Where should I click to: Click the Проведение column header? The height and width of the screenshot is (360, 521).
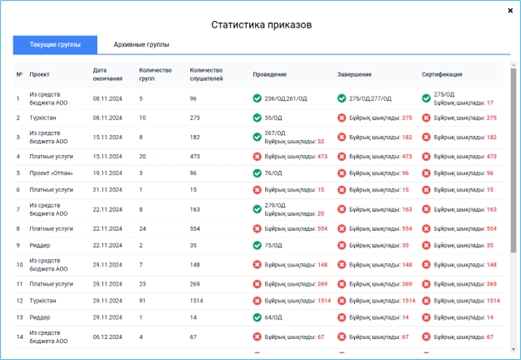tap(270, 74)
